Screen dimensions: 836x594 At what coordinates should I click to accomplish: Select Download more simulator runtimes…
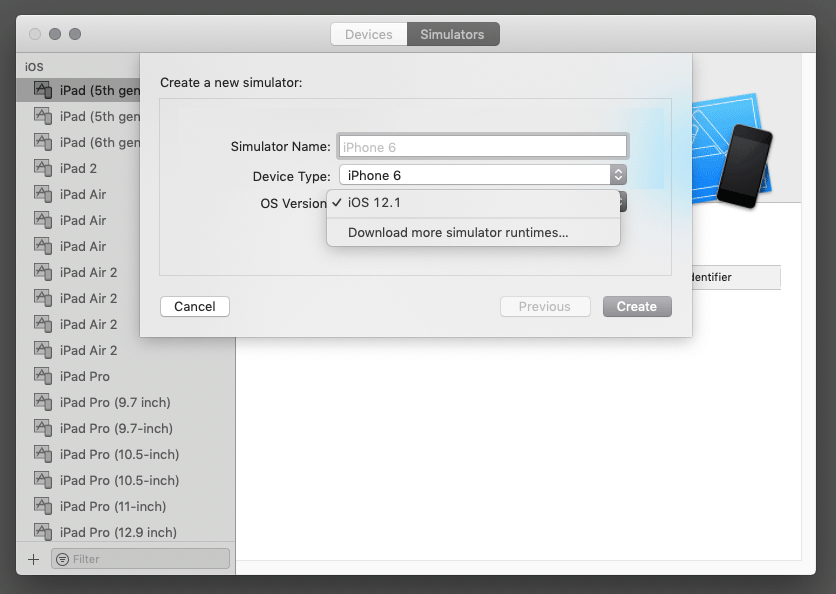(473, 232)
